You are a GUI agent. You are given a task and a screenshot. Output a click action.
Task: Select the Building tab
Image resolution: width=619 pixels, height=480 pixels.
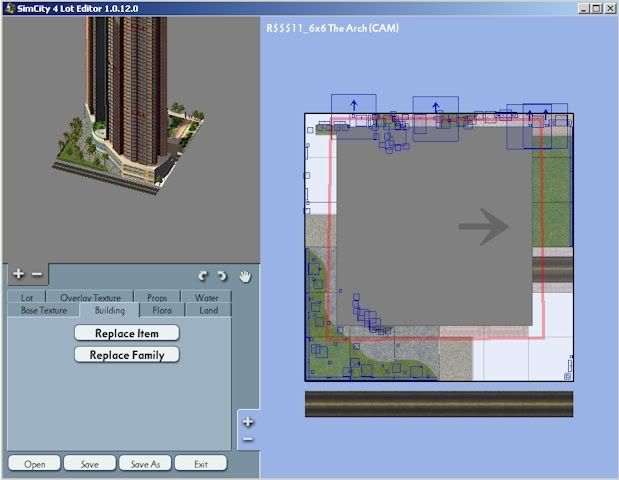[x=110, y=310]
